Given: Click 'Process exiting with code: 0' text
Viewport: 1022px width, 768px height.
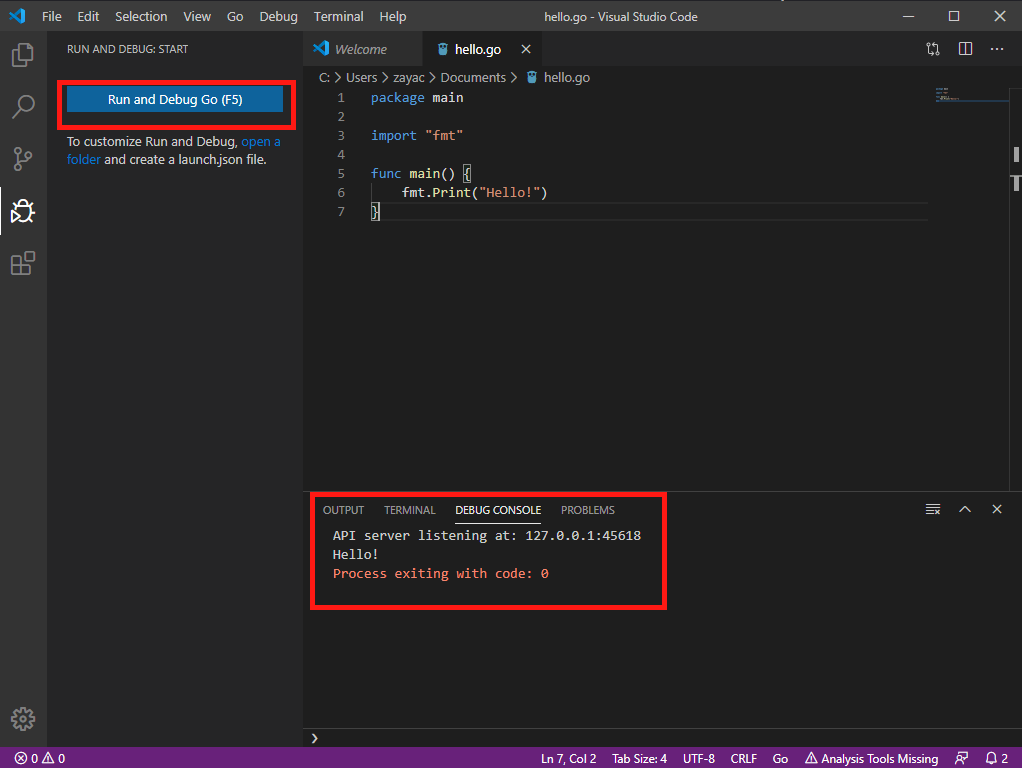Looking at the screenshot, I should coord(441,574).
